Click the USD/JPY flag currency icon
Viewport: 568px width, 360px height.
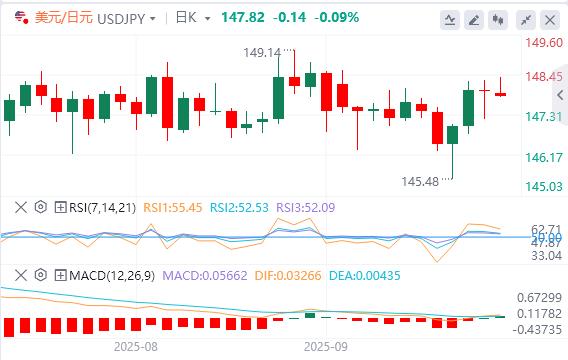pos(21,17)
